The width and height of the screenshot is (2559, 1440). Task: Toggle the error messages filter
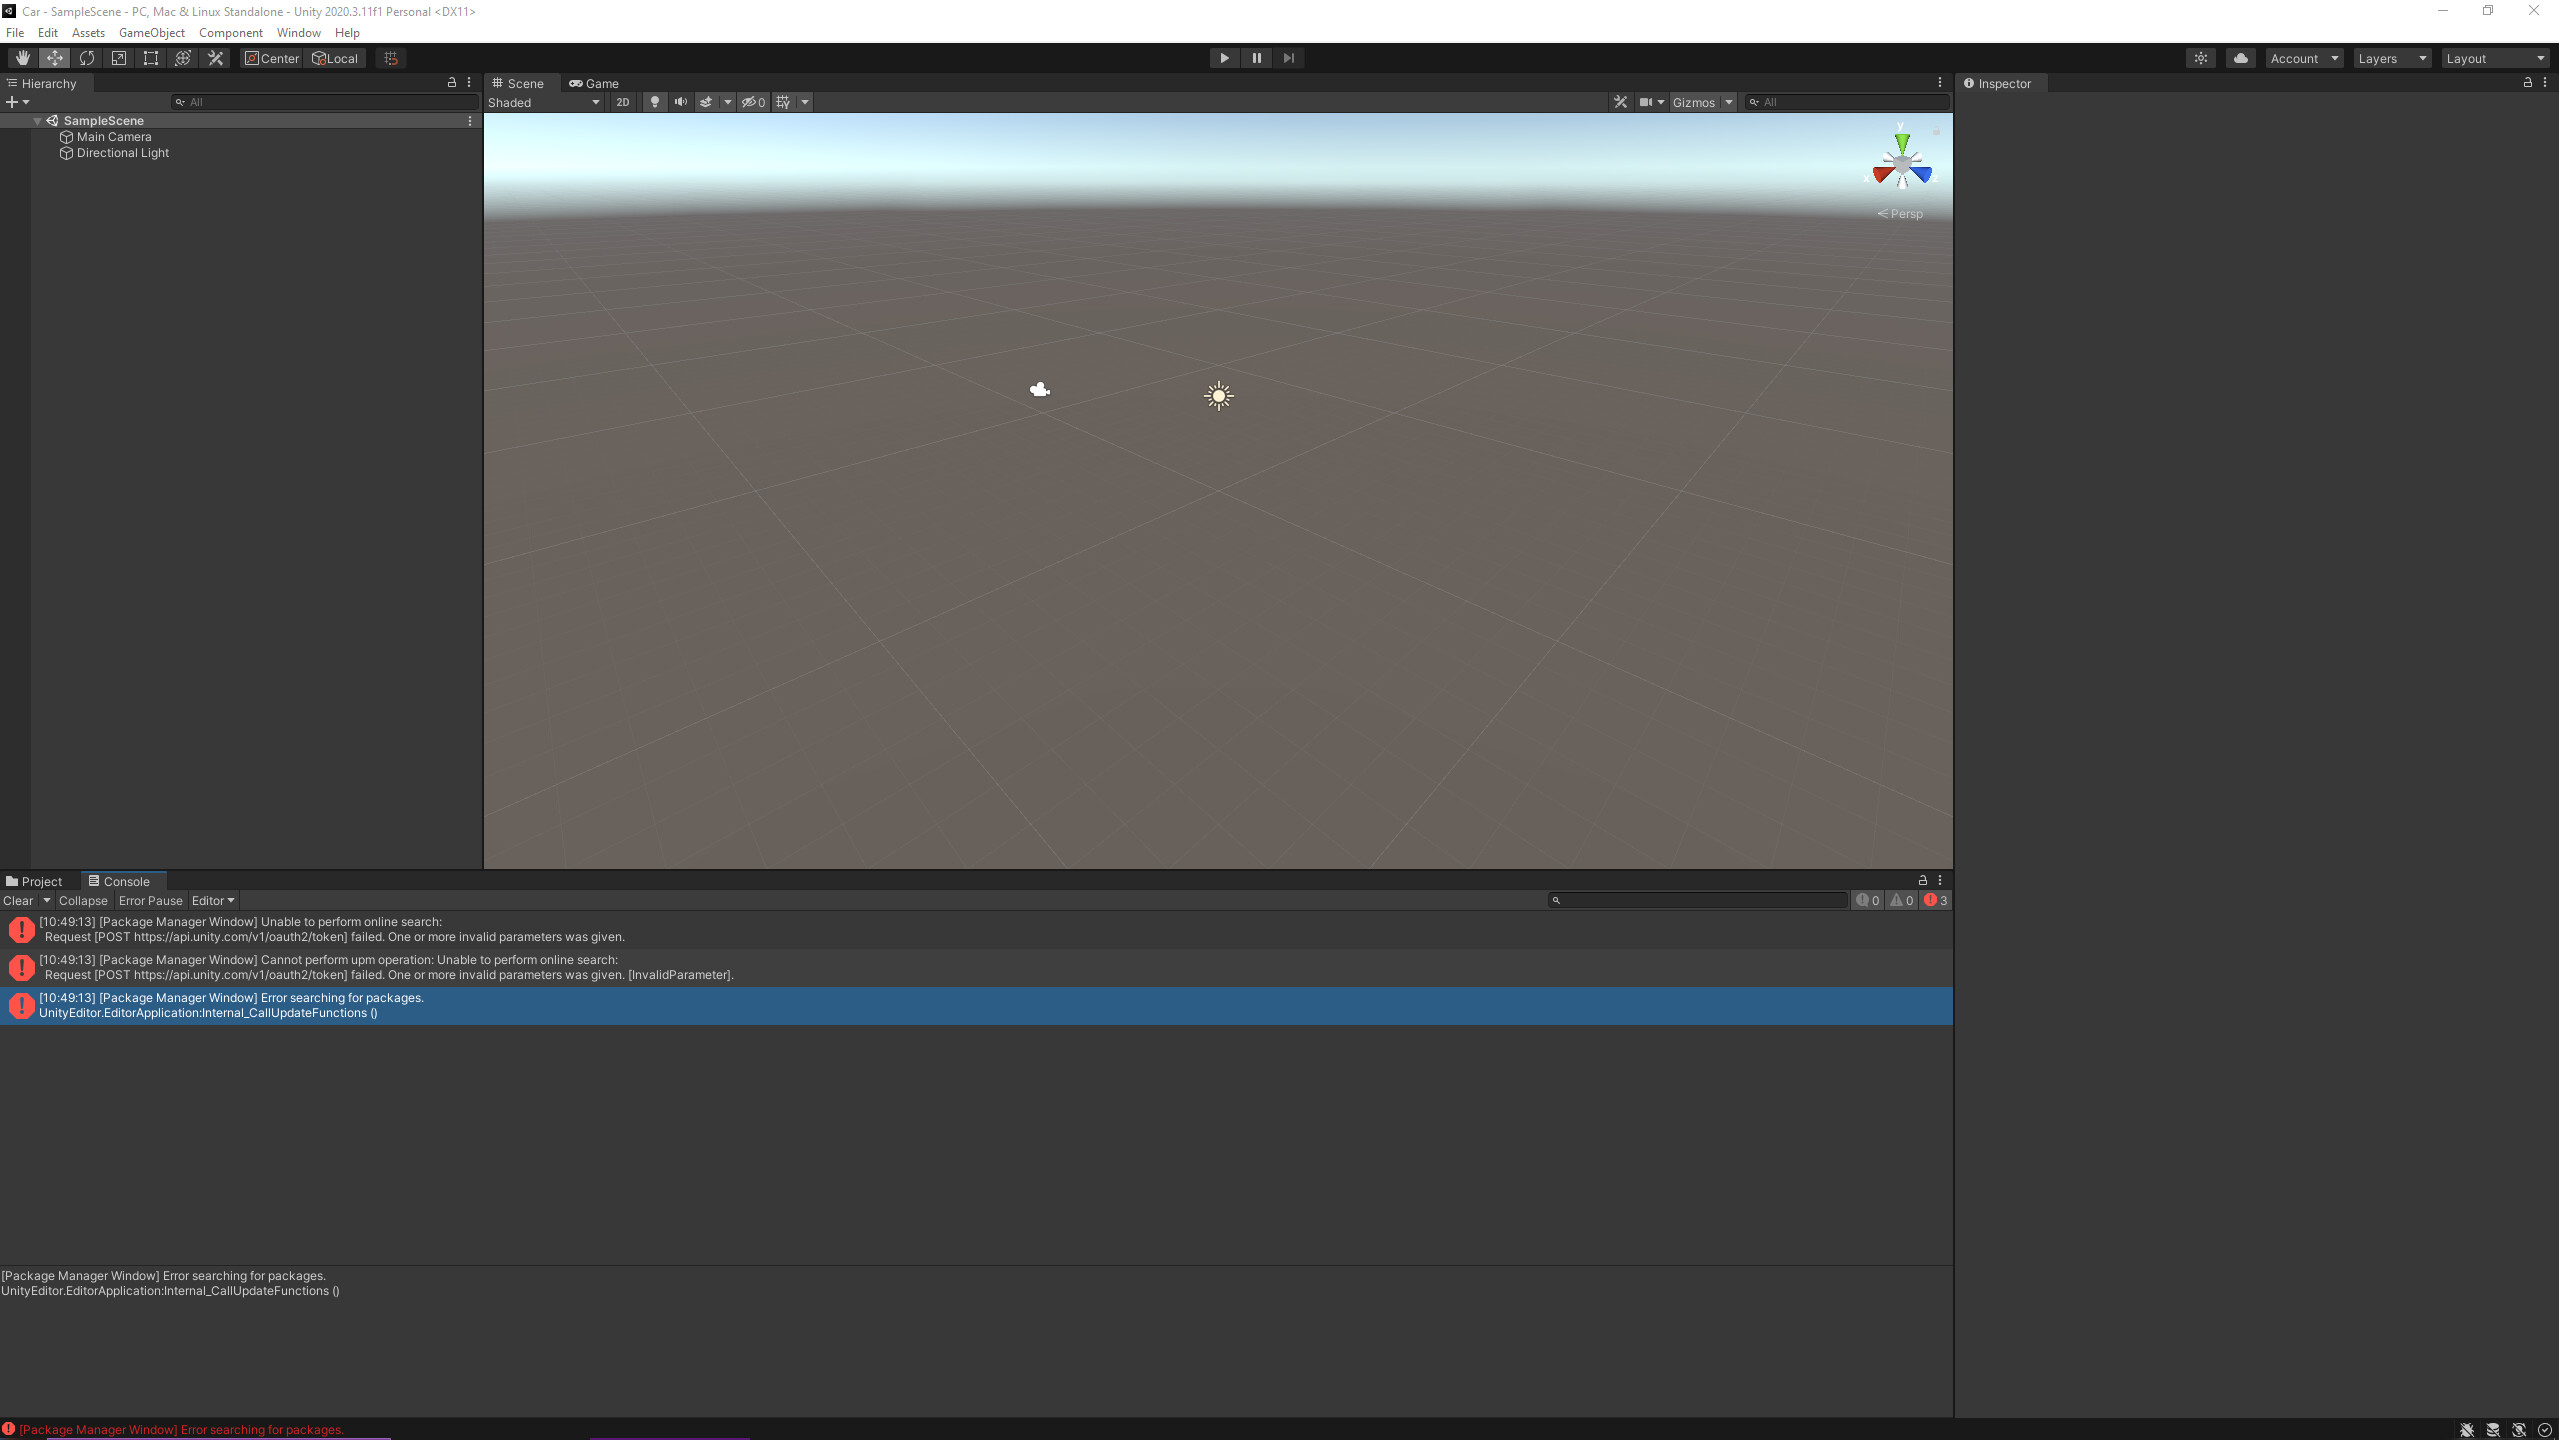[x=1935, y=900]
